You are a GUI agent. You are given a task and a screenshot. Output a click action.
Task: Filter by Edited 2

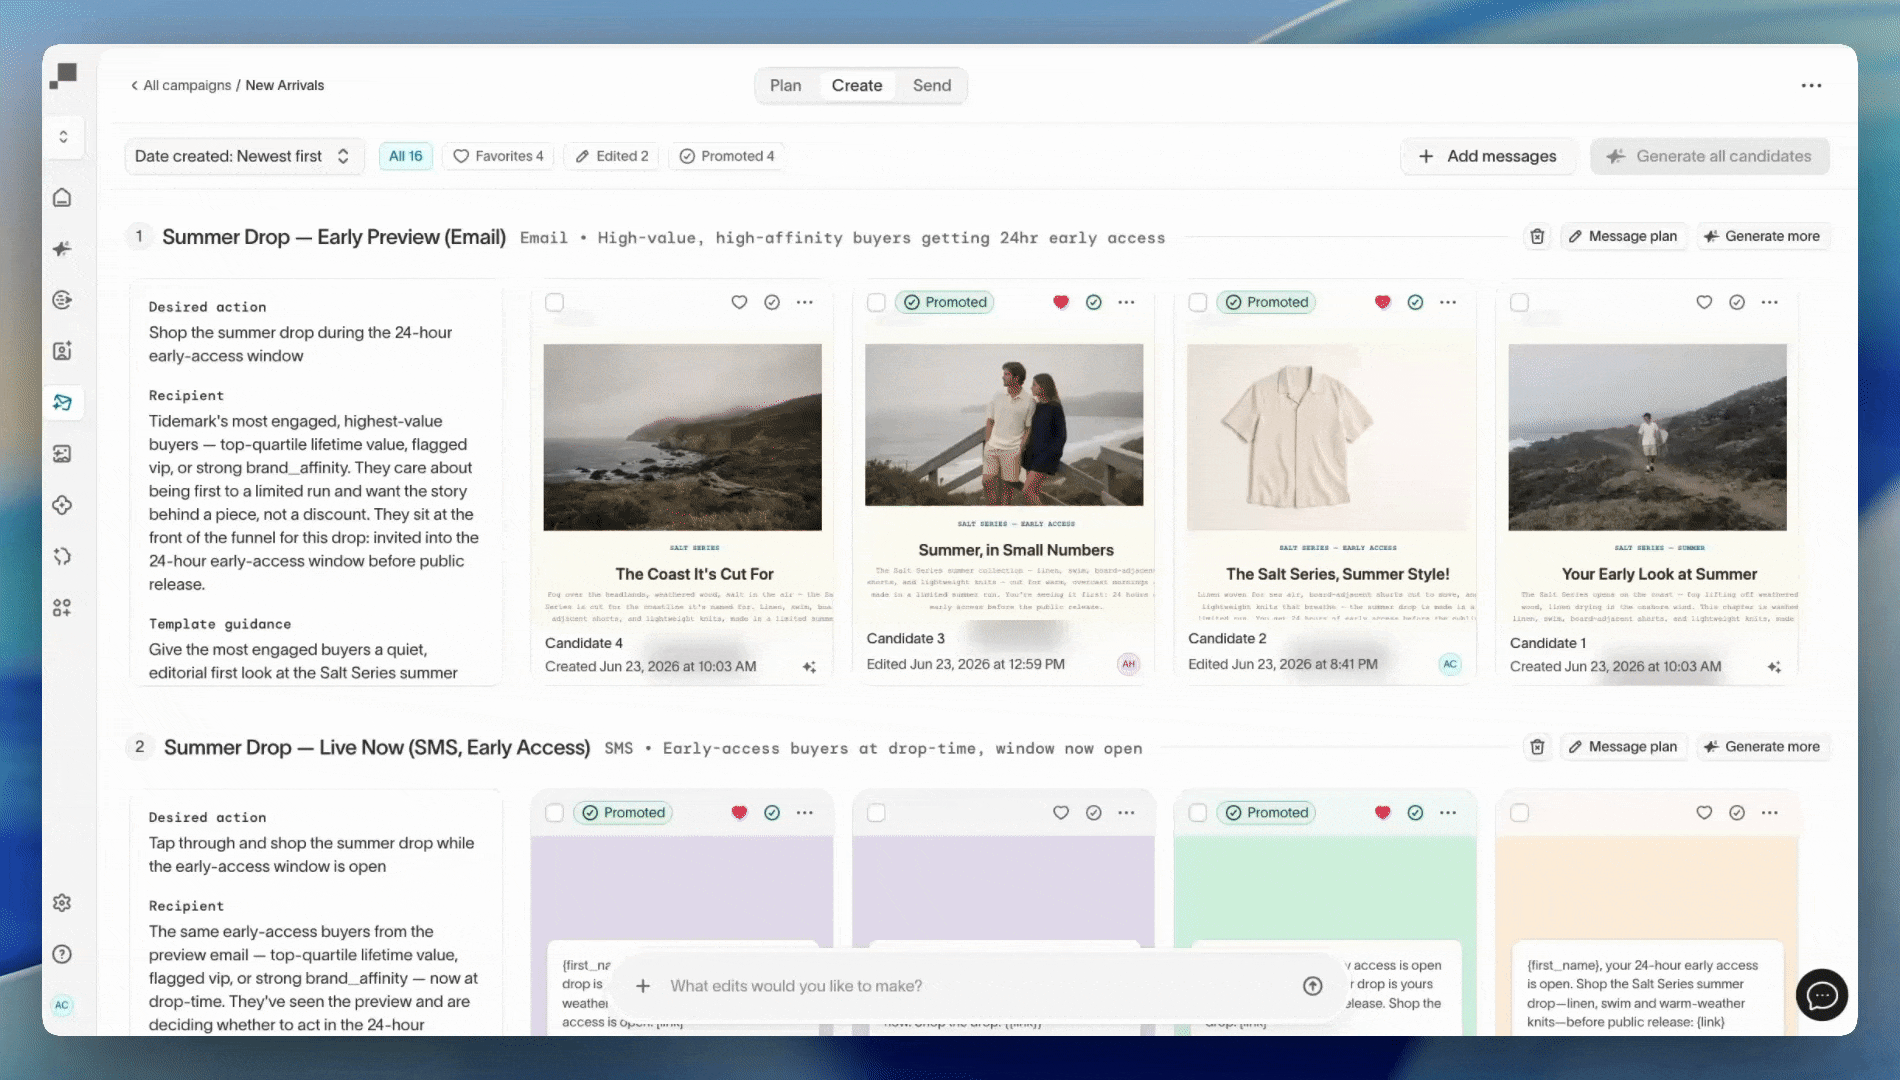click(x=612, y=156)
